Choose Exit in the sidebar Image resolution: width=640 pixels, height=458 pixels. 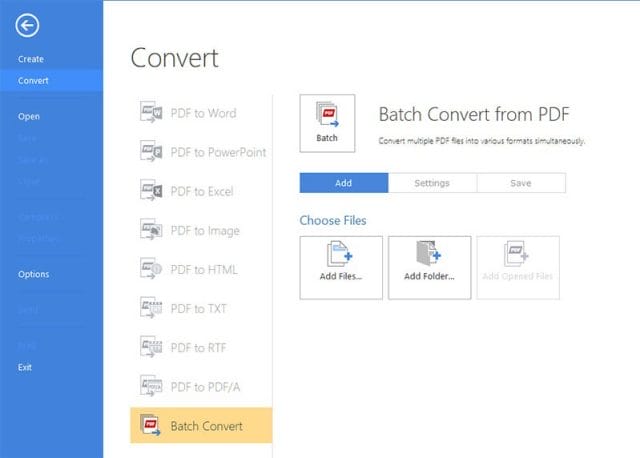click(24, 367)
